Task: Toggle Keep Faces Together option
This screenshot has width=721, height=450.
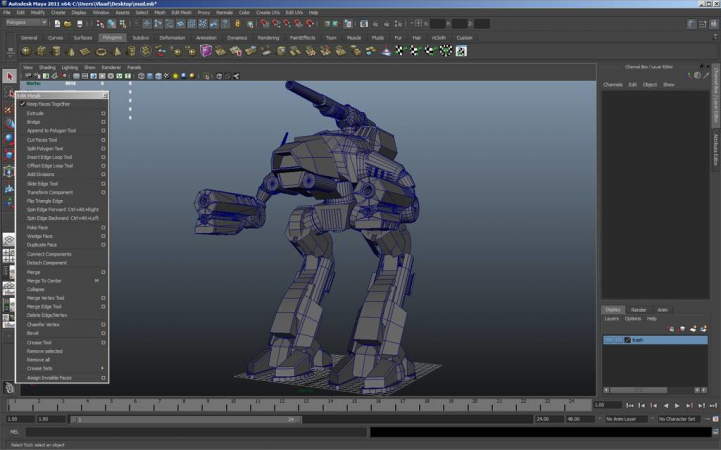Action: pos(47,104)
